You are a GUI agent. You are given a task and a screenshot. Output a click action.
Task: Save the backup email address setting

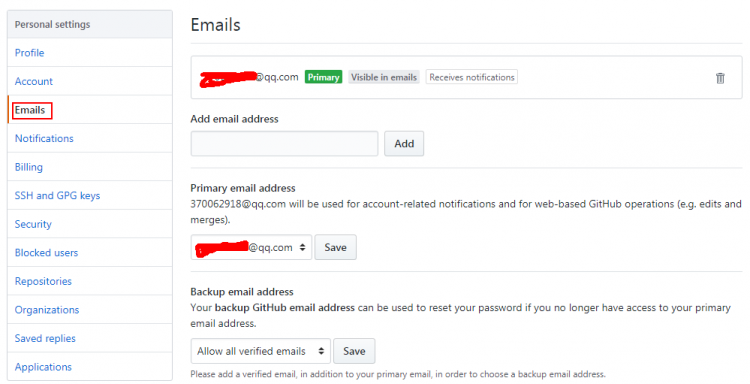[x=354, y=351]
